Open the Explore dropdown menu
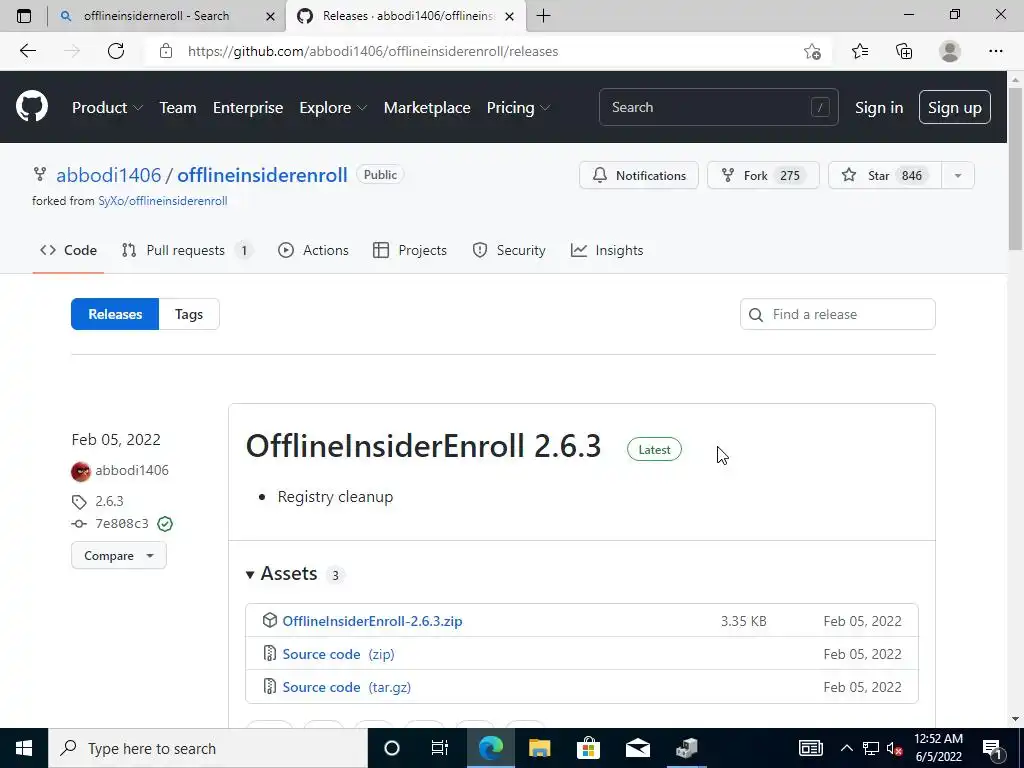Image resolution: width=1024 pixels, height=768 pixels. click(333, 108)
